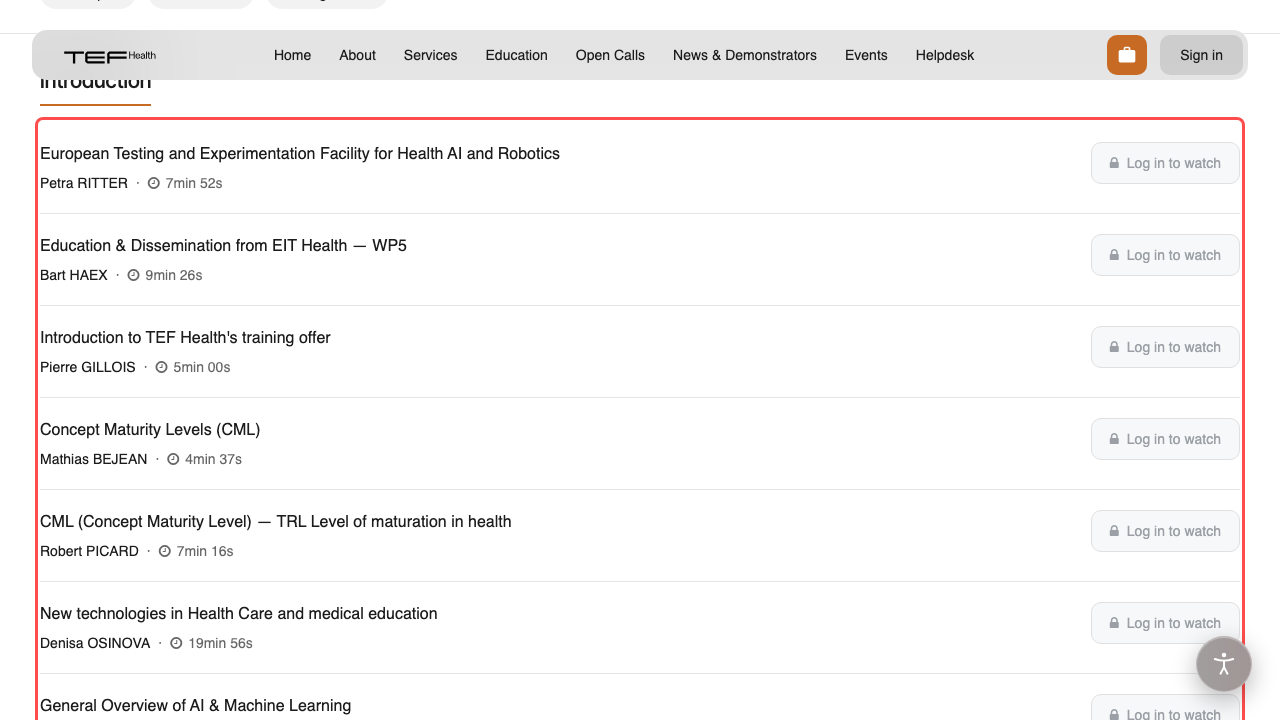Select title Concept Maturity Levels (CML)
The height and width of the screenshot is (720, 1280).
(x=150, y=429)
